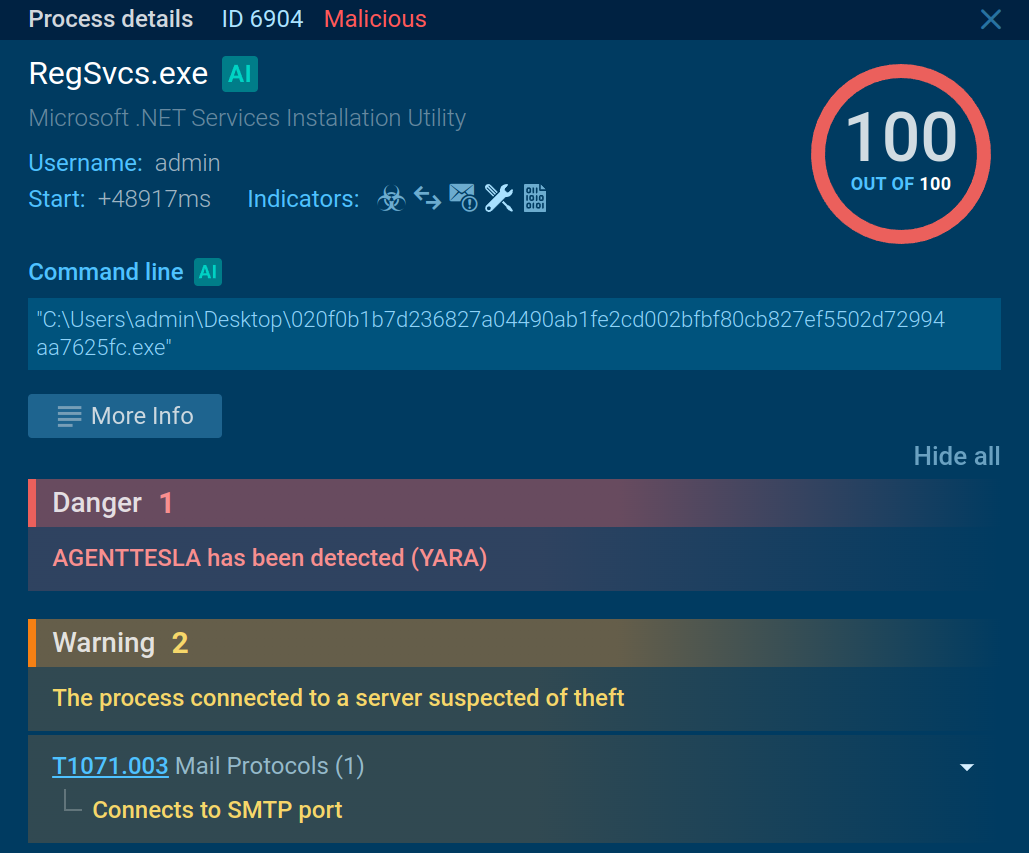Viewport: 1029px width, 853px height.
Task: Click the wrench and screwdriver indicator icon
Action: (498, 198)
